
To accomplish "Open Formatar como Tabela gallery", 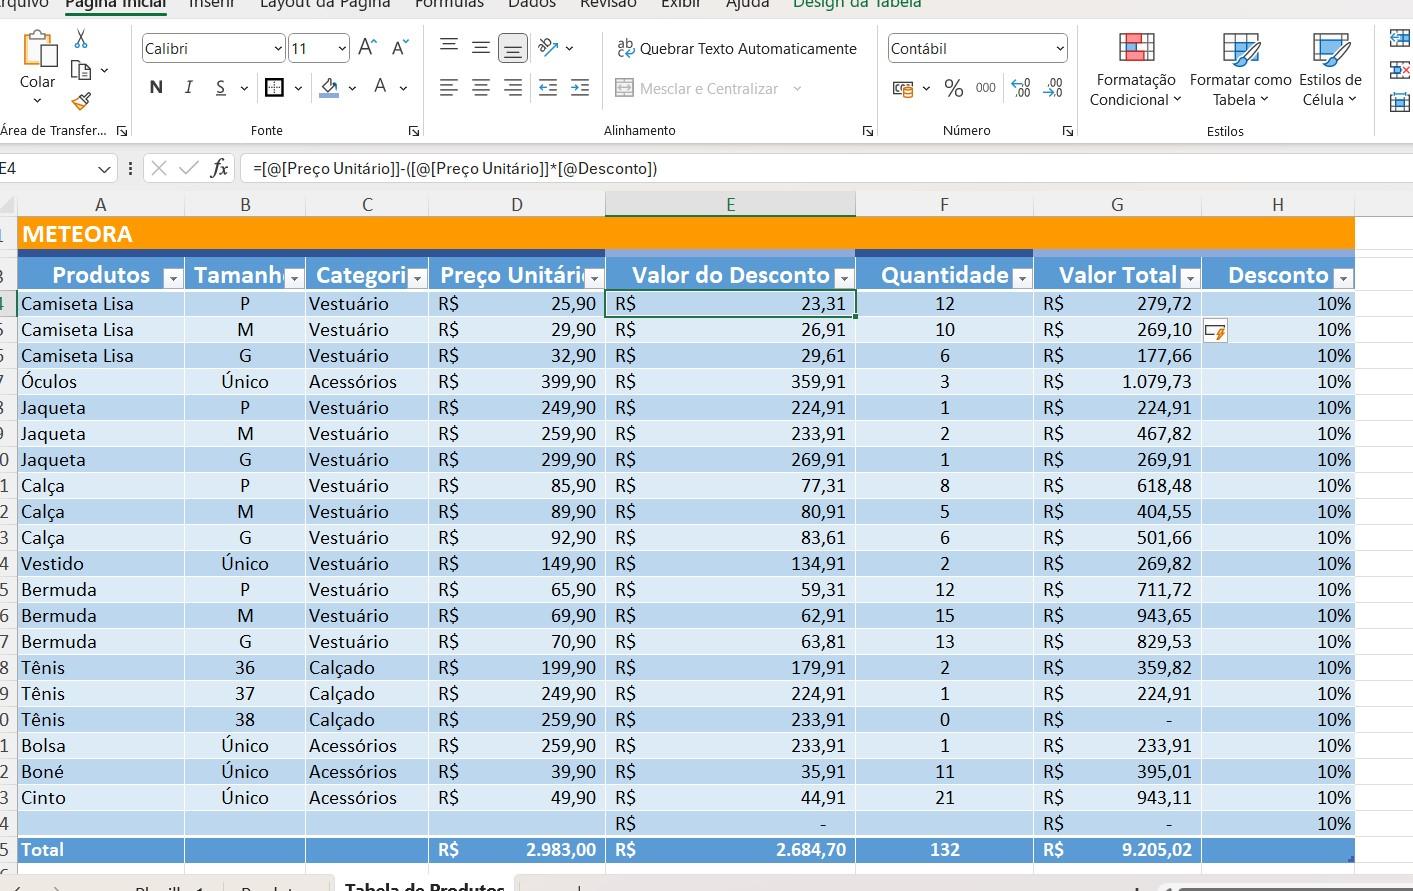I will (1241, 69).
